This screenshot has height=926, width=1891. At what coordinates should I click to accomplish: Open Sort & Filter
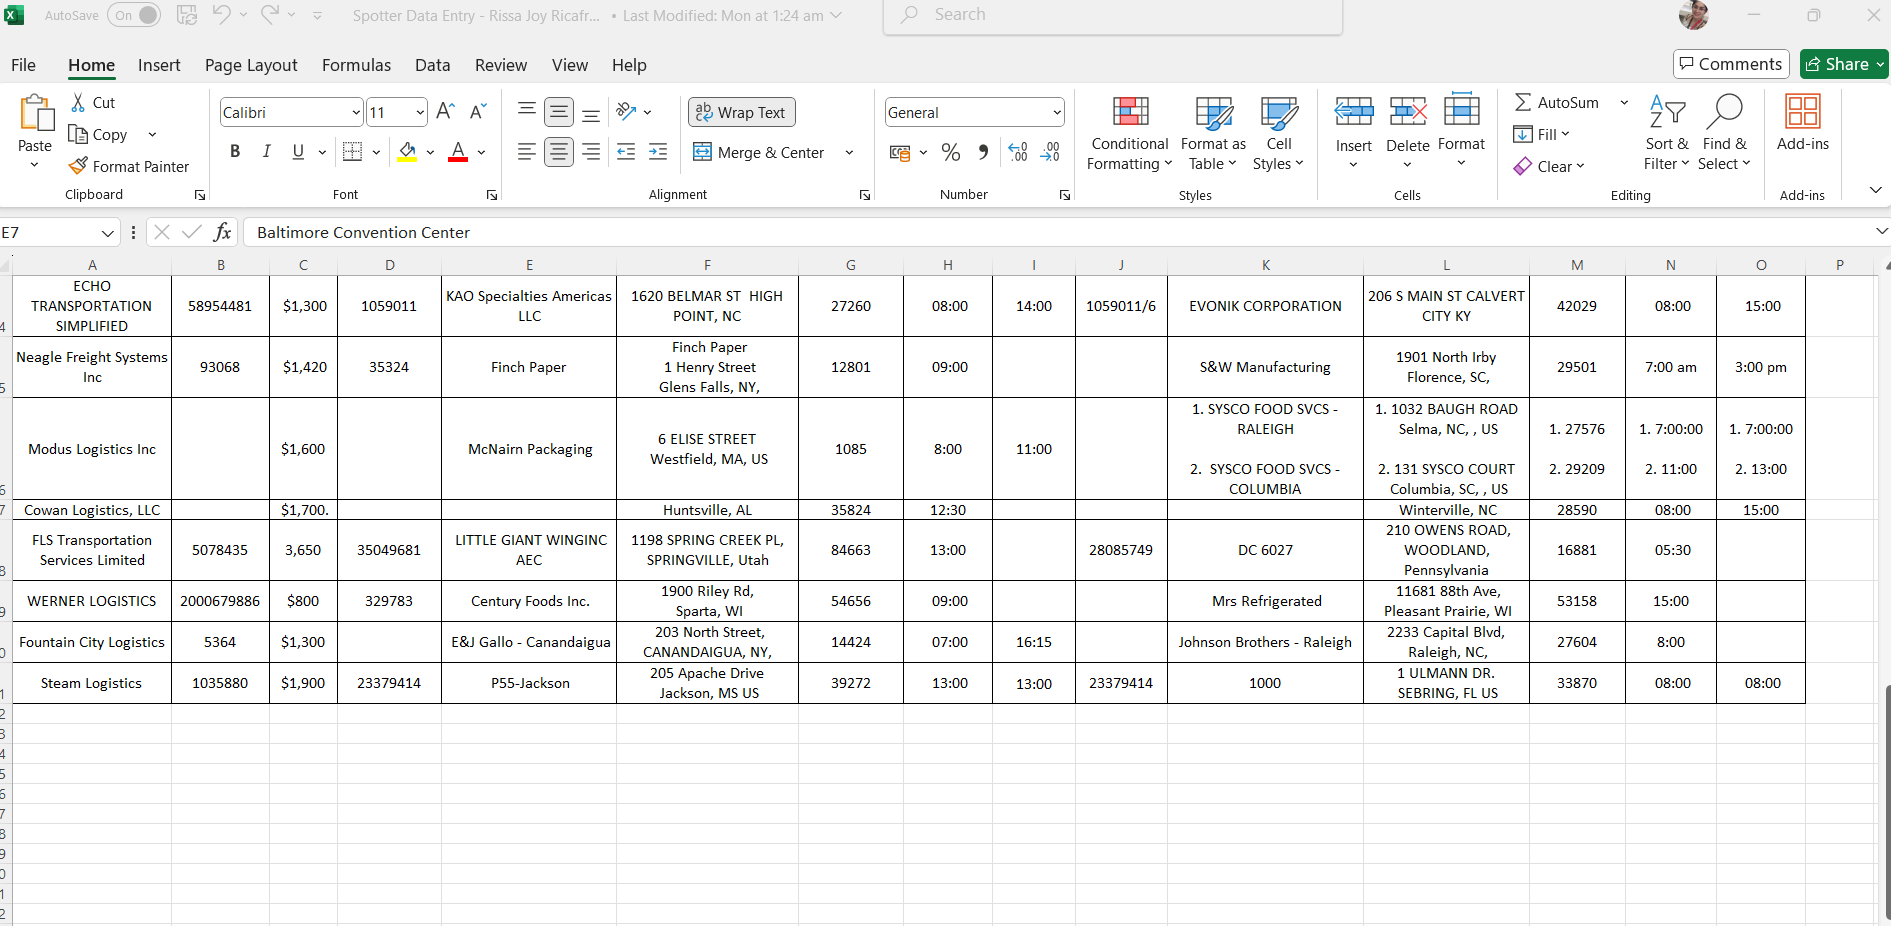[1666, 132]
